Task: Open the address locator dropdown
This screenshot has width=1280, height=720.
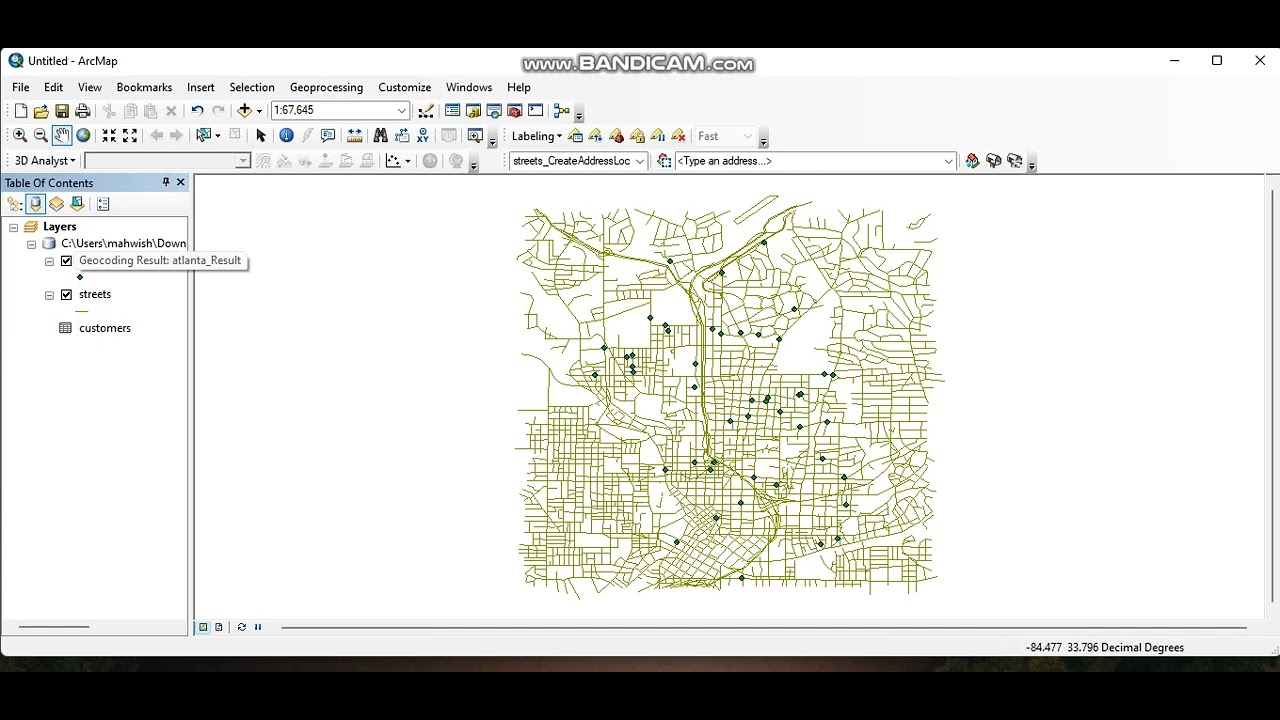Action: point(640,161)
